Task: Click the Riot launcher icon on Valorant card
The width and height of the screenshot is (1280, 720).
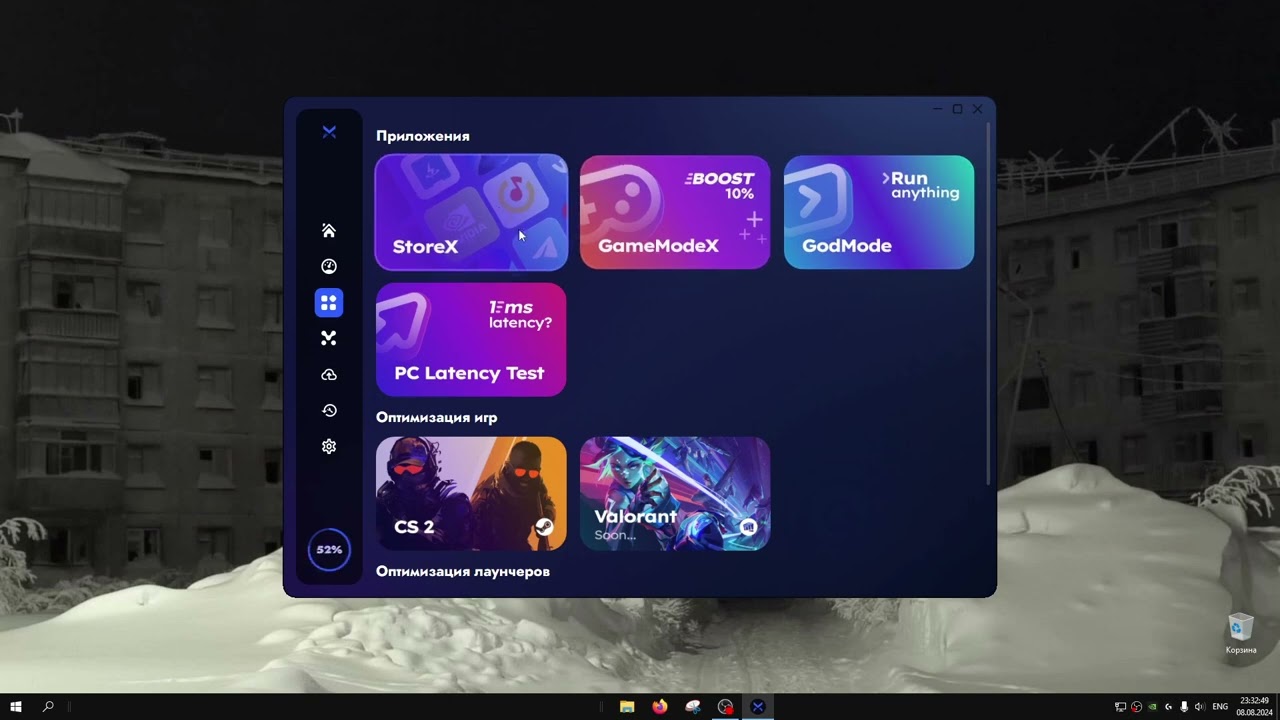Action: coord(748,527)
